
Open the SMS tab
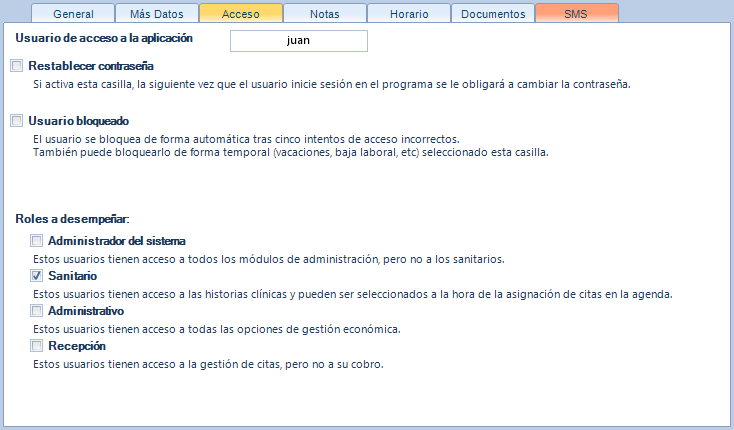coord(576,14)
